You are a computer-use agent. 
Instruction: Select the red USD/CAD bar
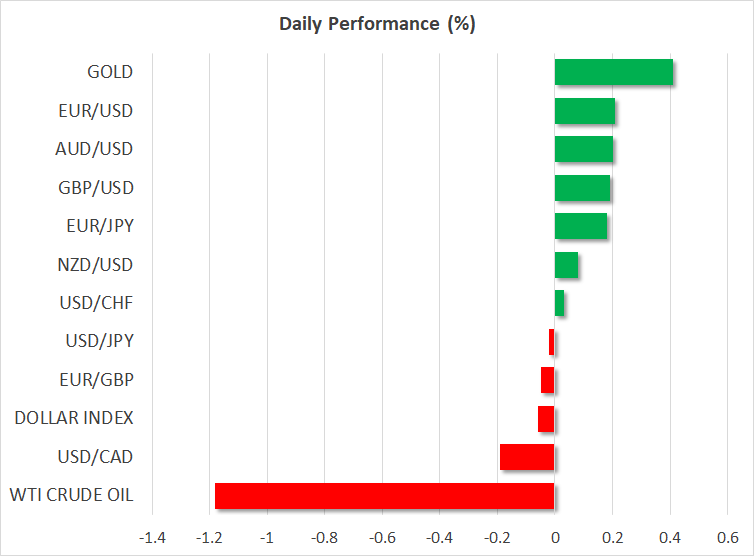(x=526, y=457)
